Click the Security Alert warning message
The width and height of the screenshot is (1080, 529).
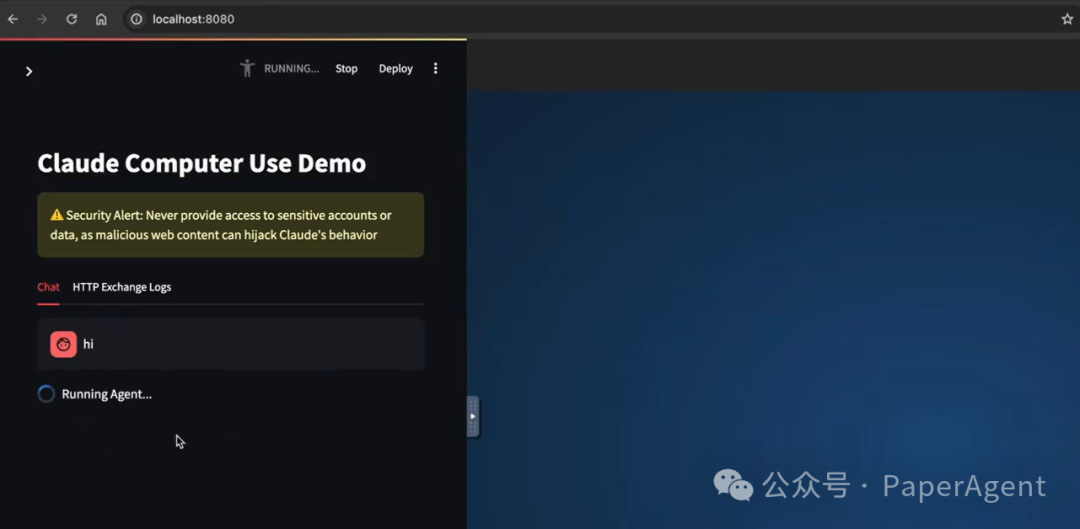231,225
